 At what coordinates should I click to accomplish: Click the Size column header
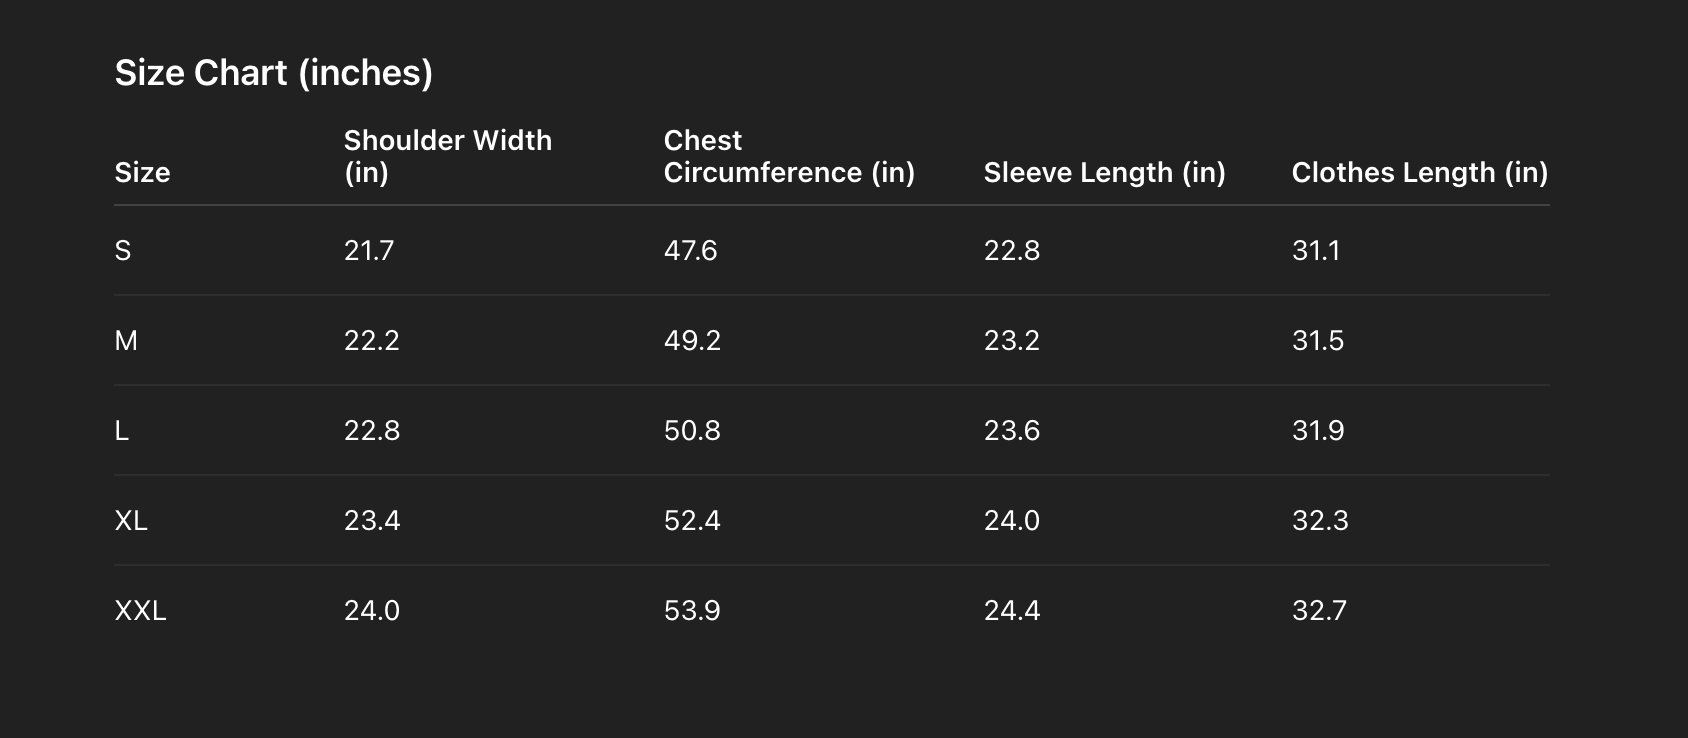(142, 172)
